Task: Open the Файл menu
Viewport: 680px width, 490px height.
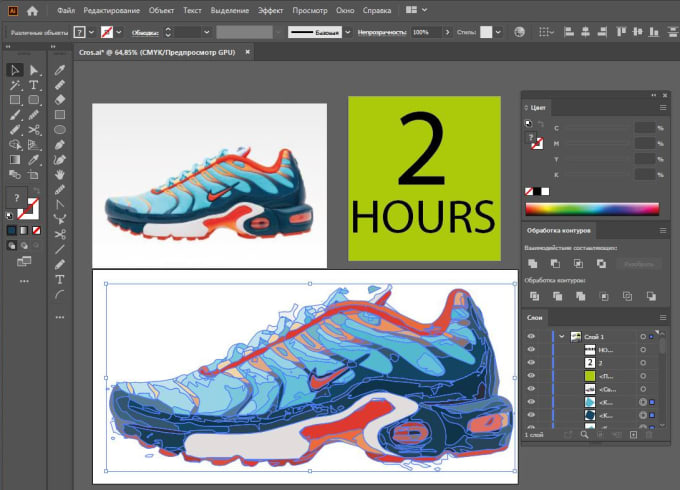Action: pos(66,10)
